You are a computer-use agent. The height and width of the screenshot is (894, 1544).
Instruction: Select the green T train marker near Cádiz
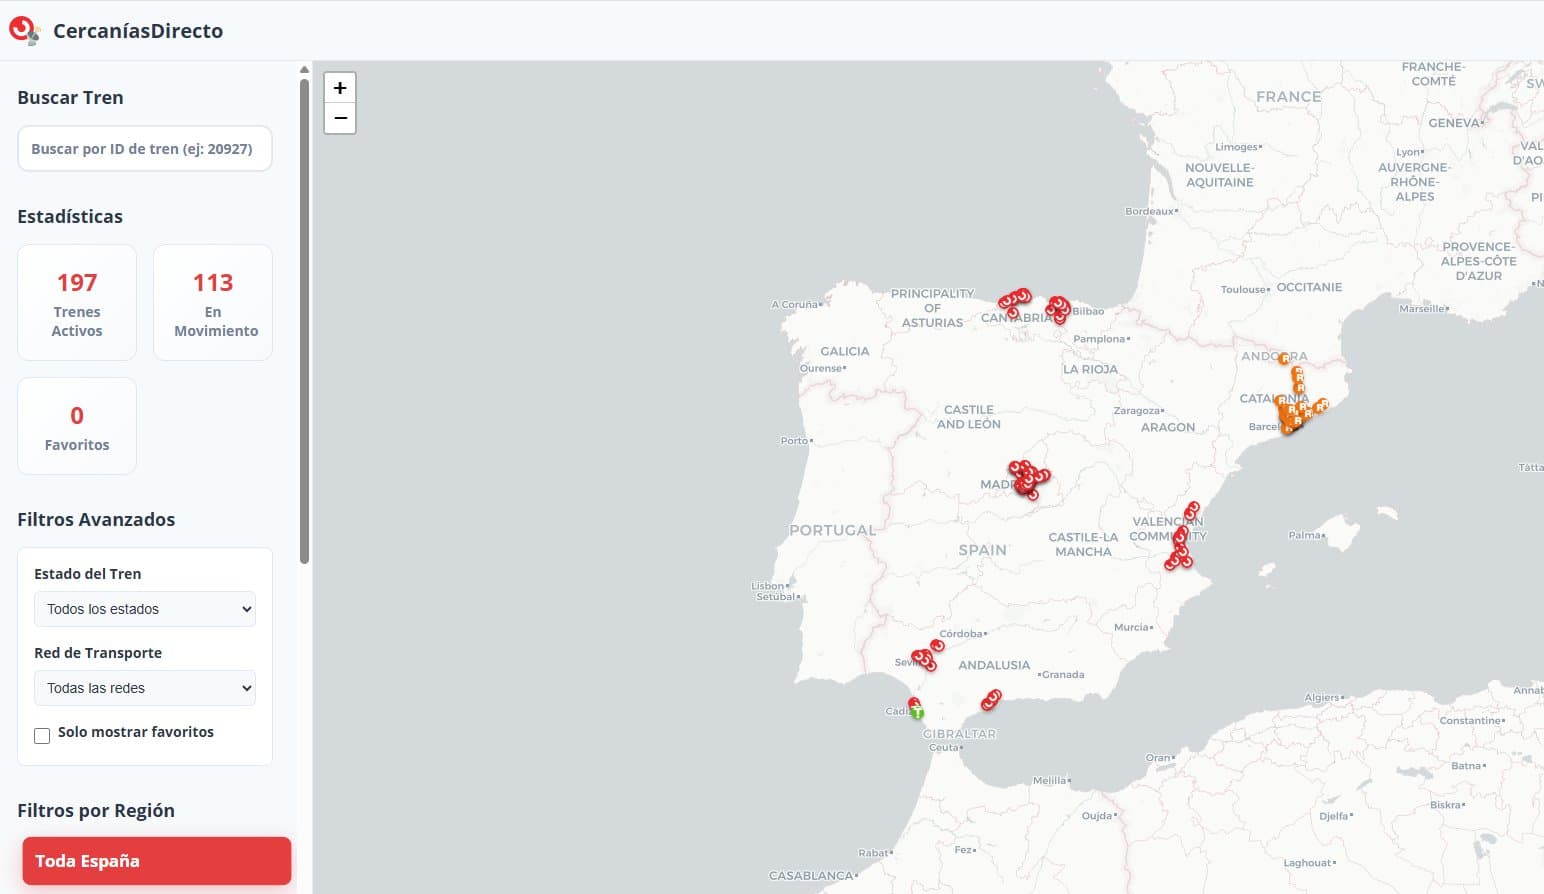(x=917, y=712)
